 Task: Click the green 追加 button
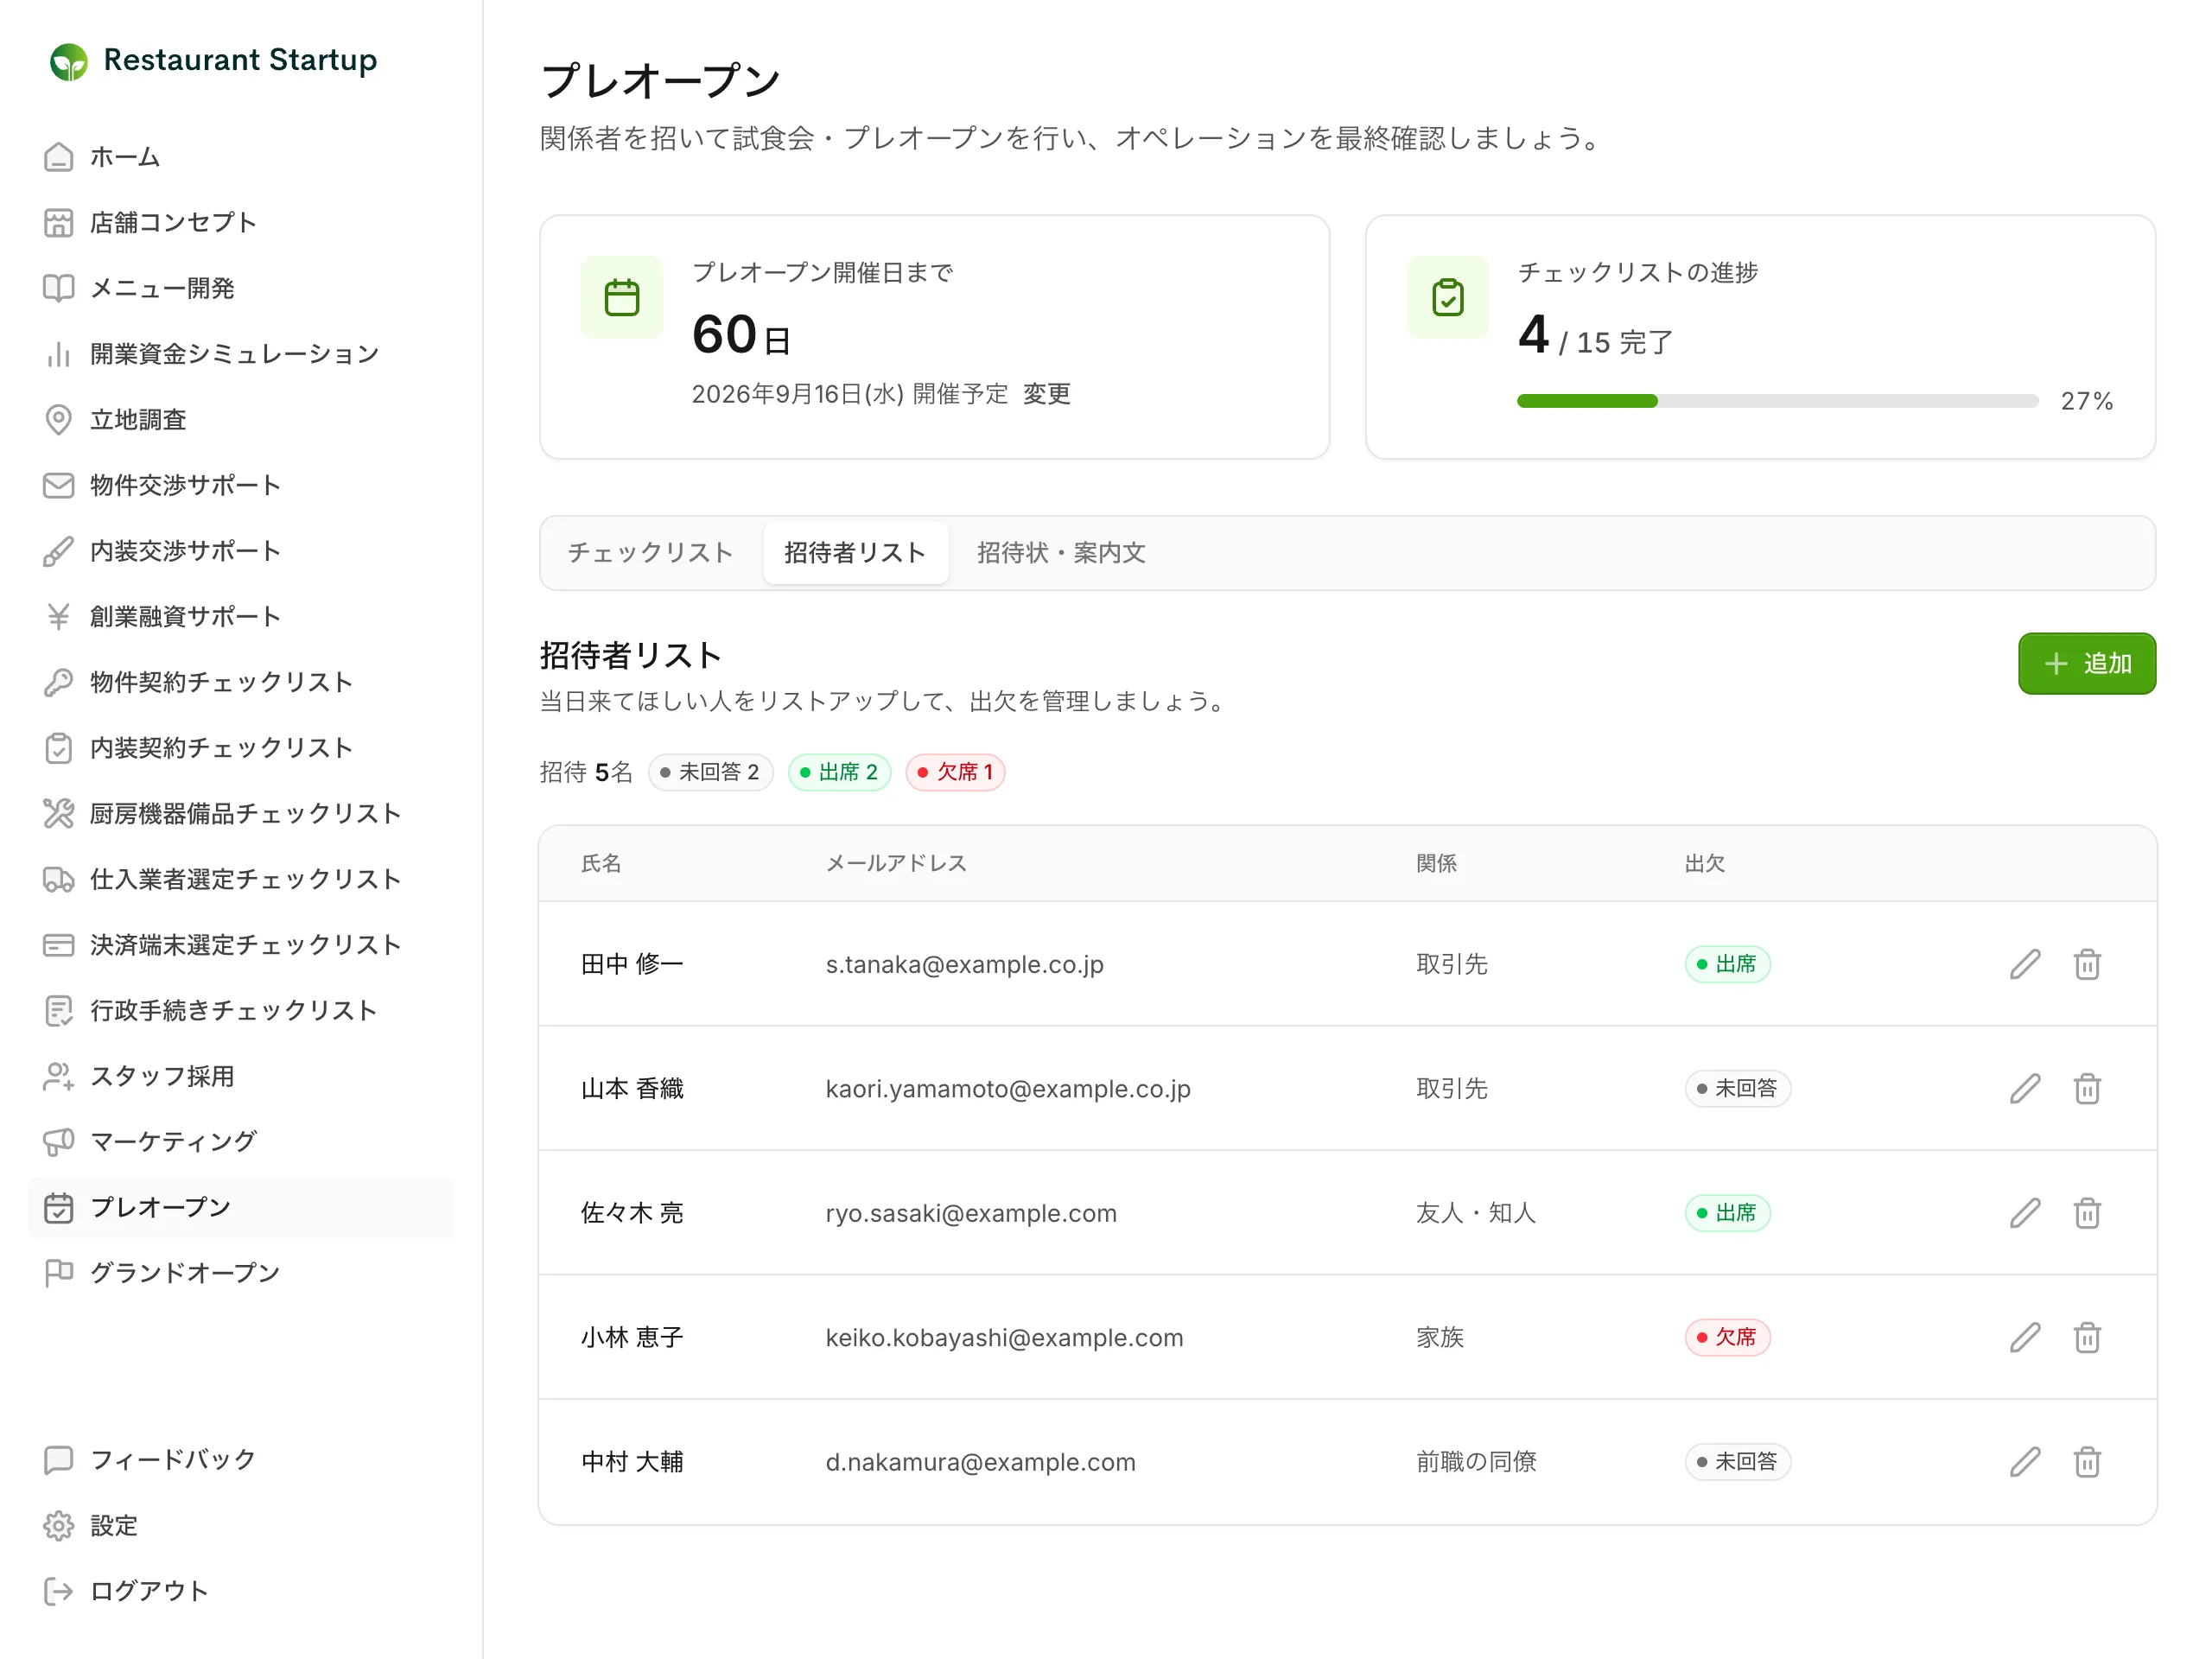click(2087, 663)
